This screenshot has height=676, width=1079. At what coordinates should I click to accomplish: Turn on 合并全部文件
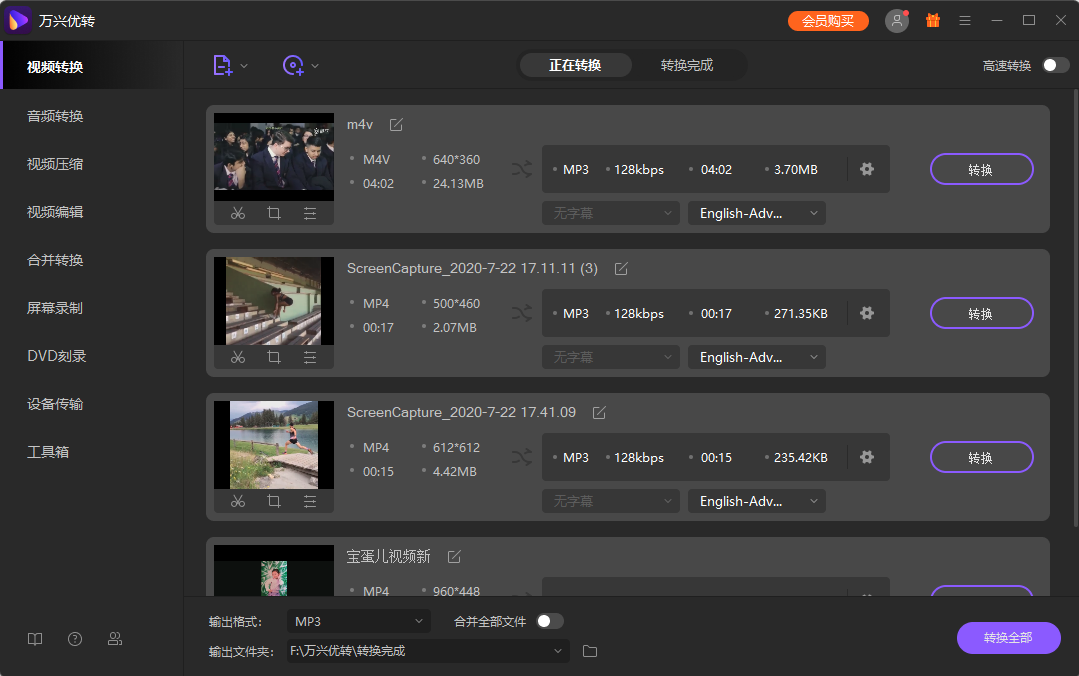click(548, 620)
